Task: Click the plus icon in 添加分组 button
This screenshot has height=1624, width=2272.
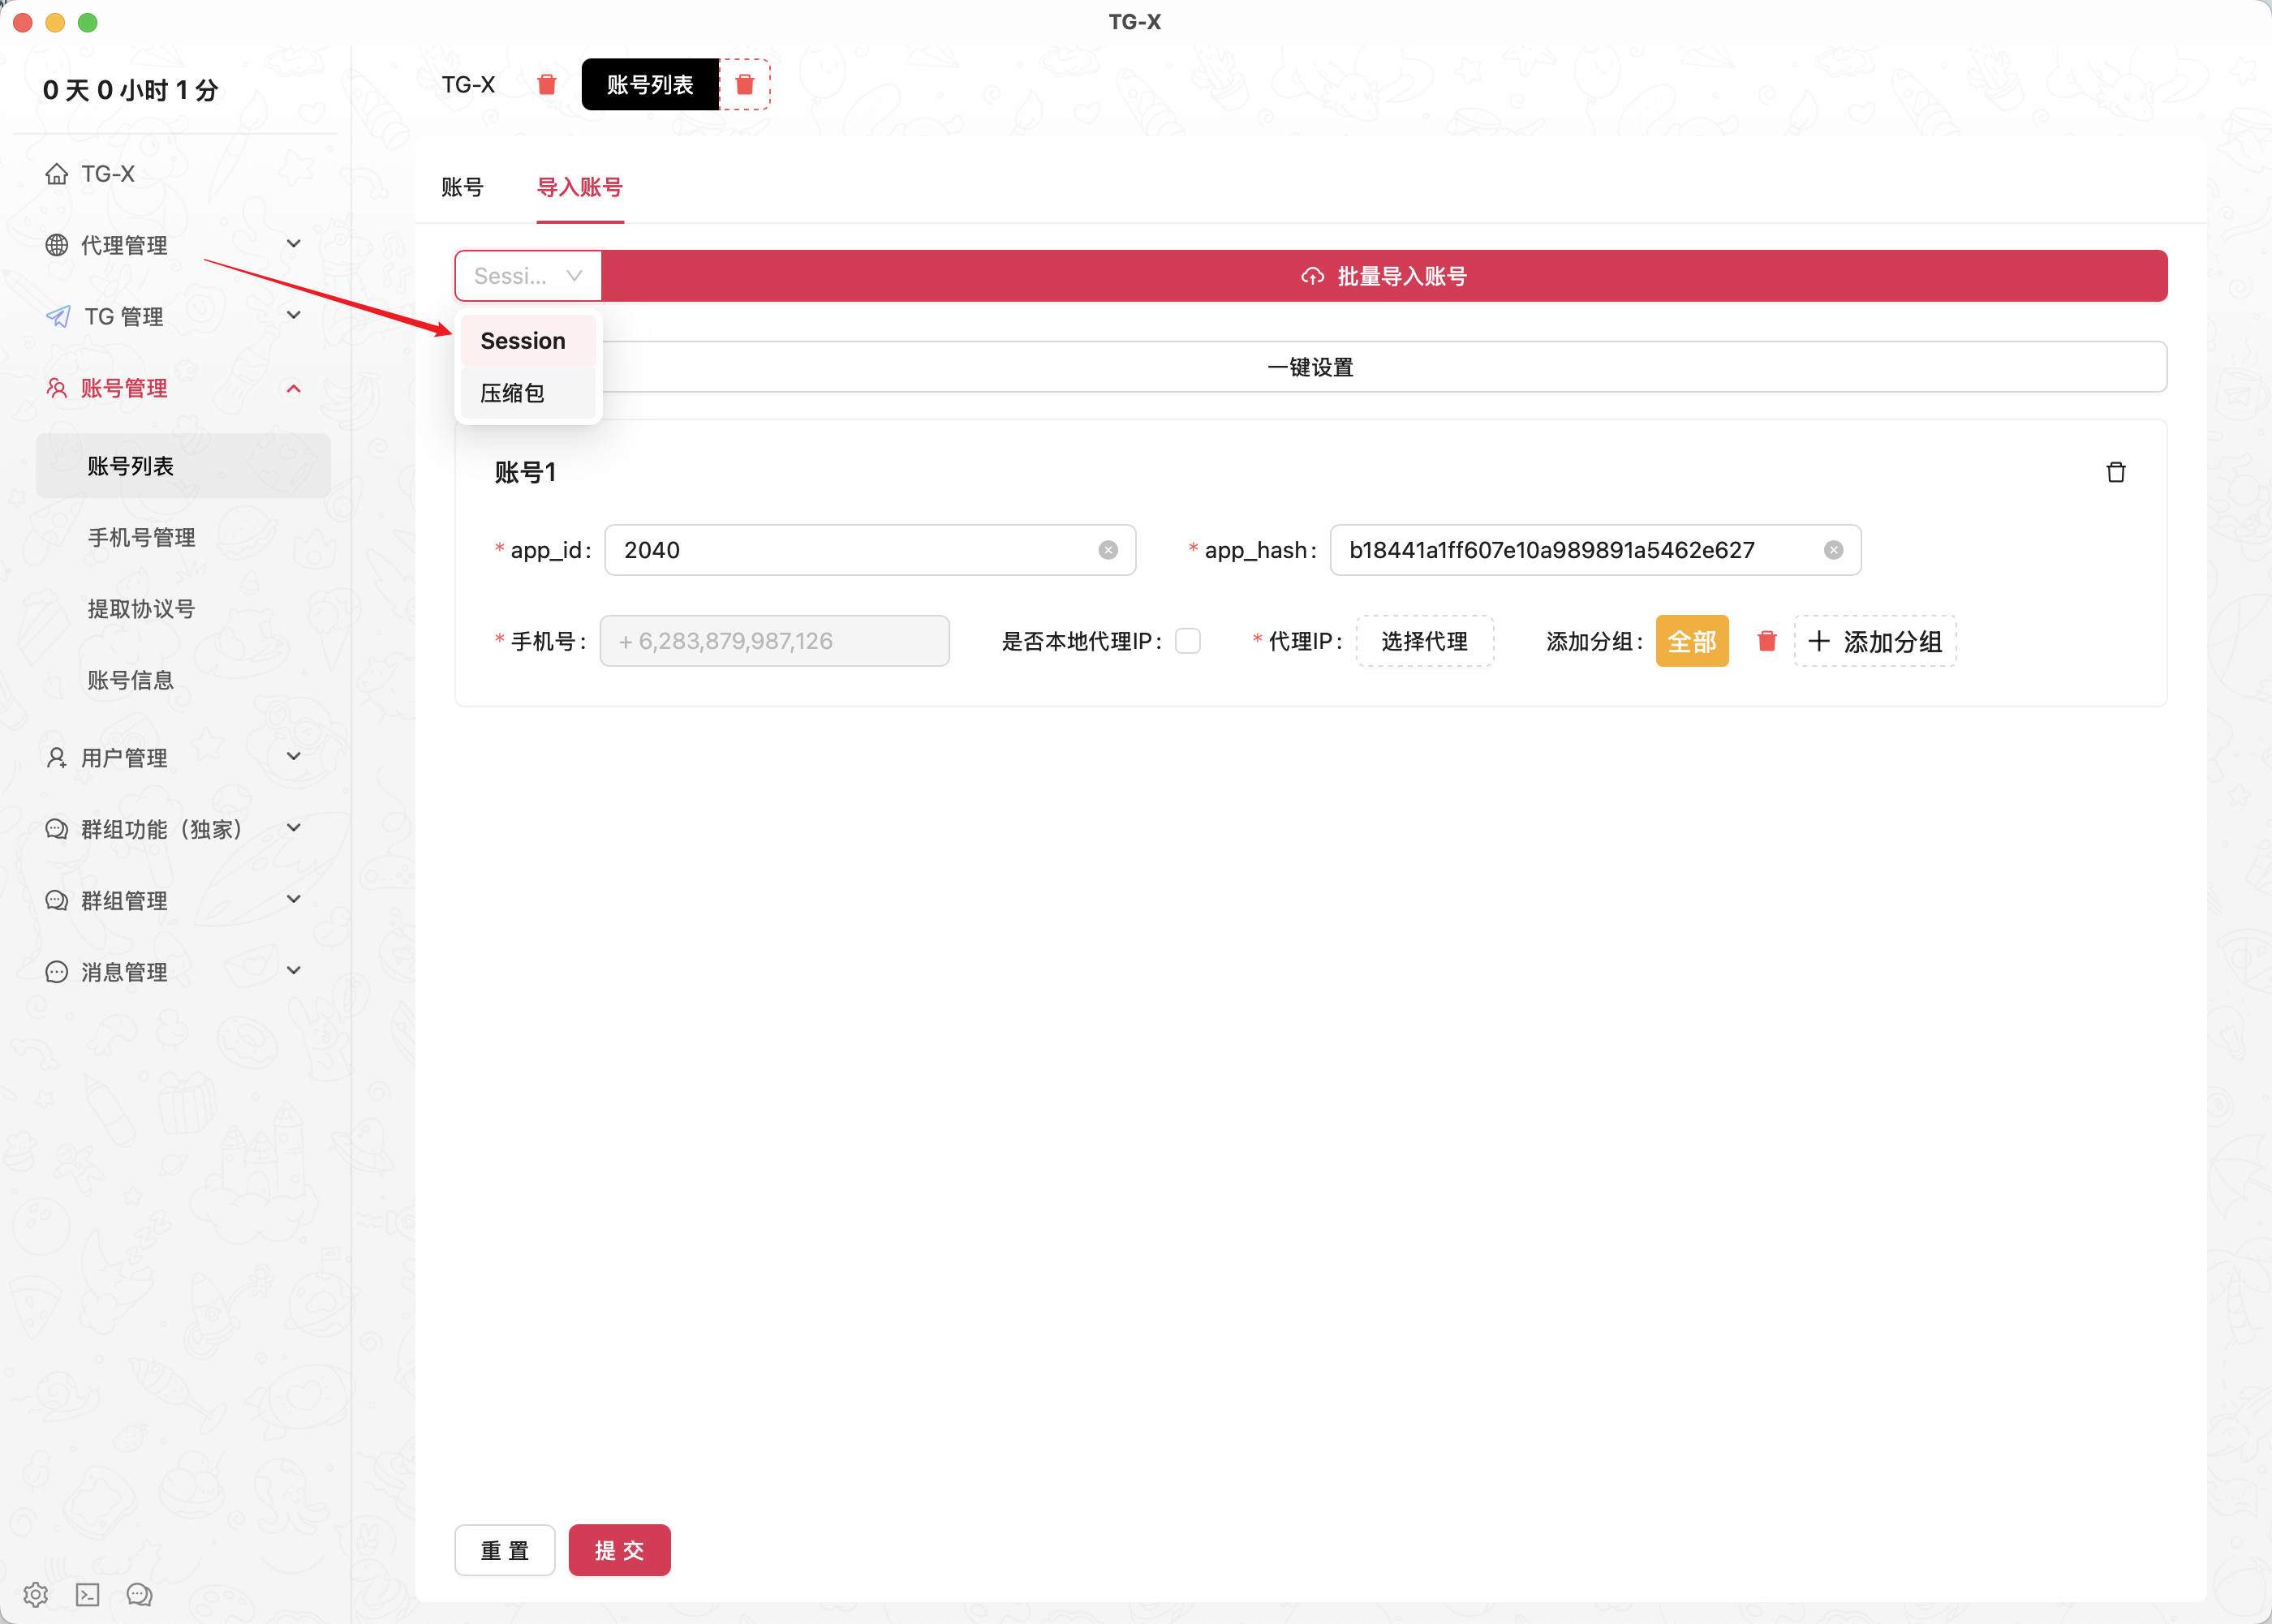Action: (x=1819, y=641)
